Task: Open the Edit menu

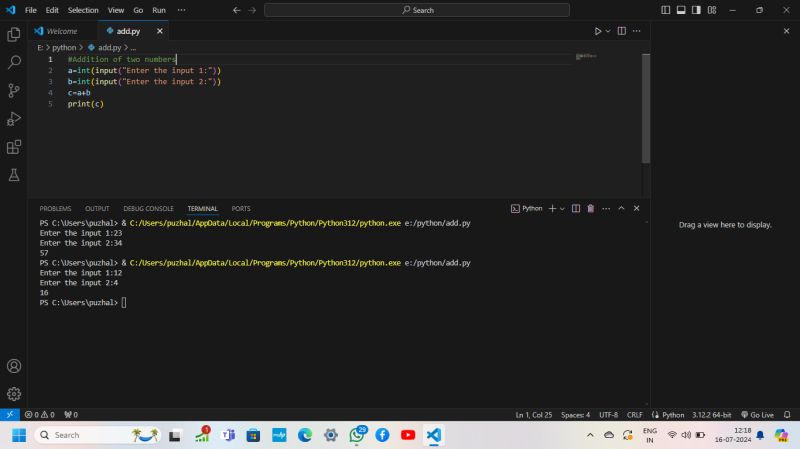Action: 52,10
